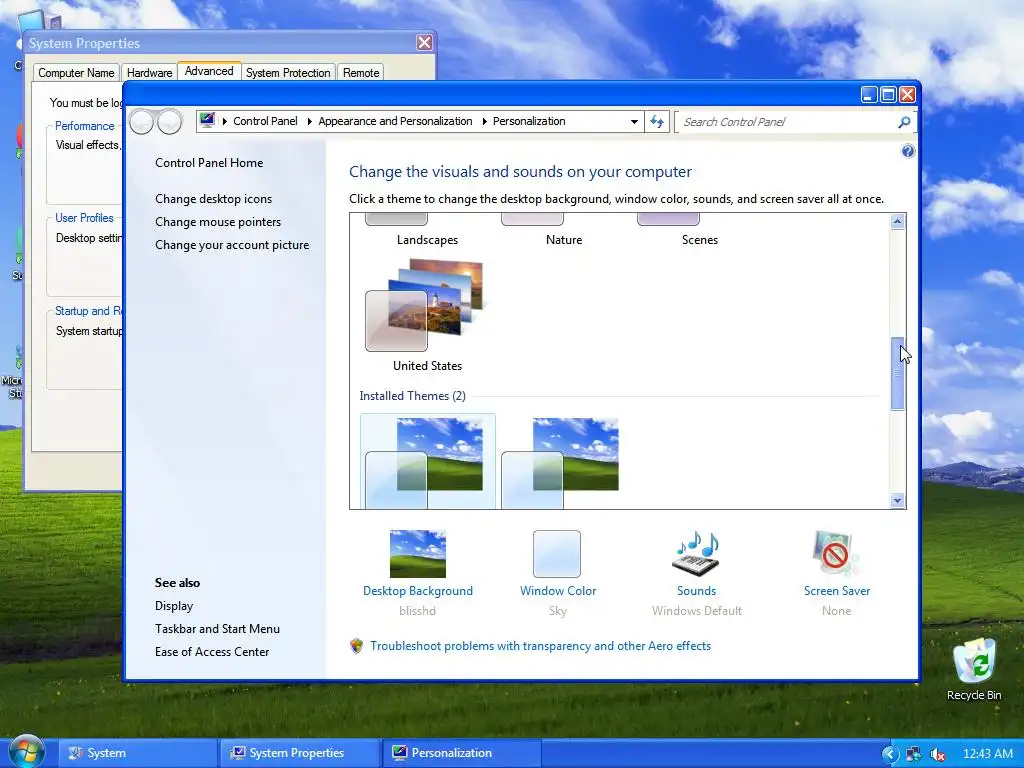Open the Screen Saver icon
Screen dimensions: 1024x768
pyautogui.click(x=835, y=554)
